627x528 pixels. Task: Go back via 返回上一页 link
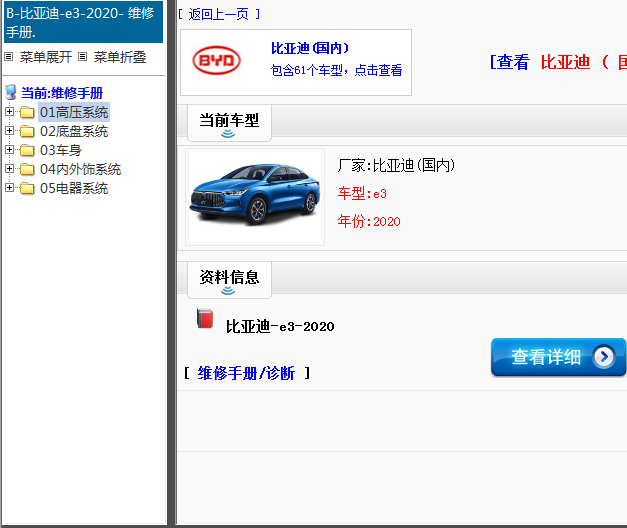219,14
